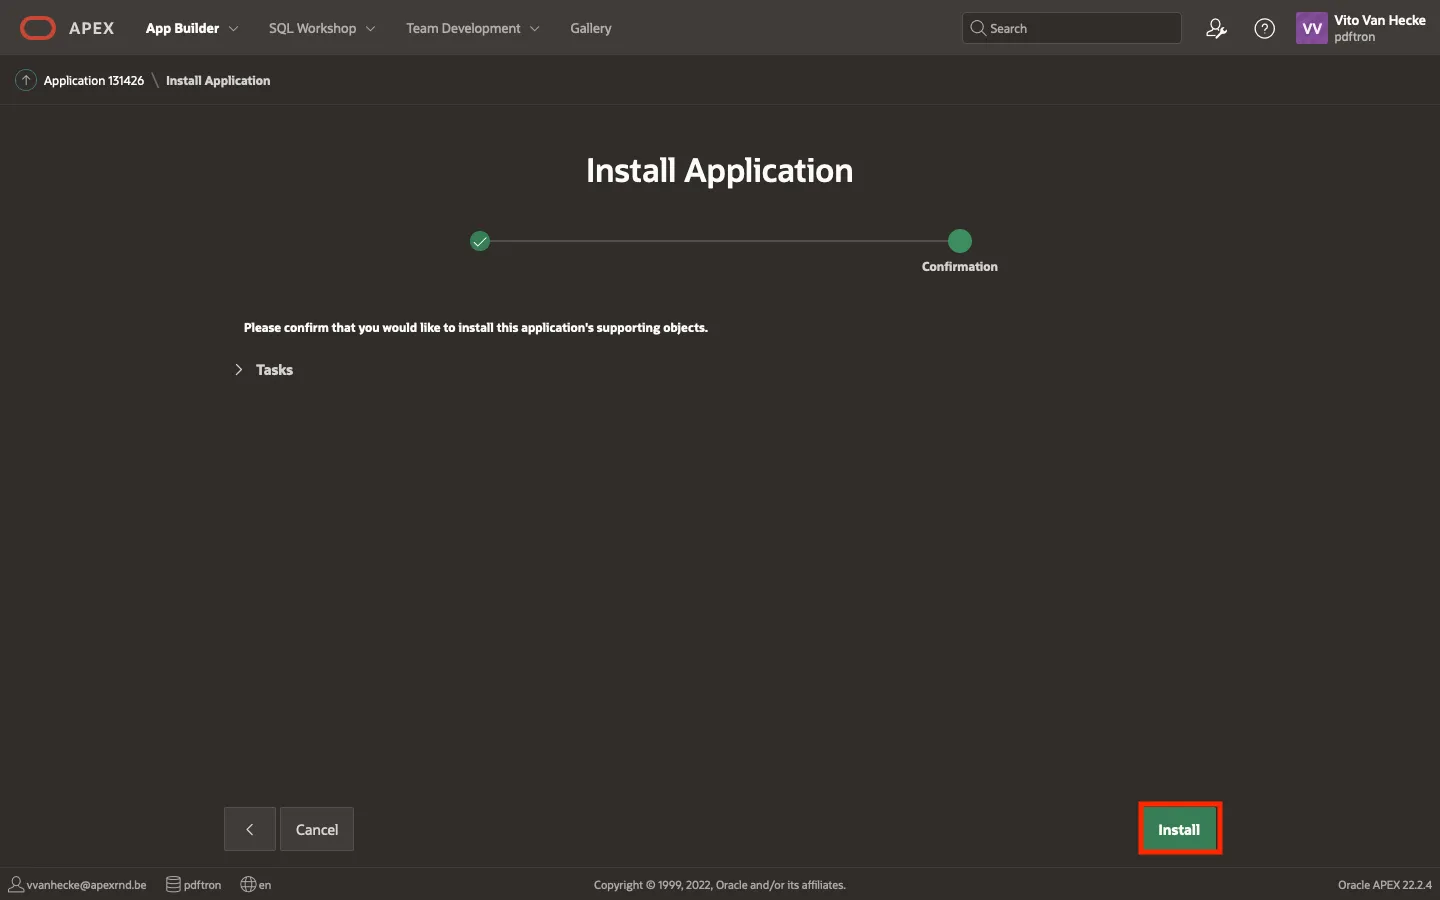Open the SQL Workshop dropdown arrow
Image resolution: width=1440 pixels, height=900 pixels.
(x=371, y=29)
